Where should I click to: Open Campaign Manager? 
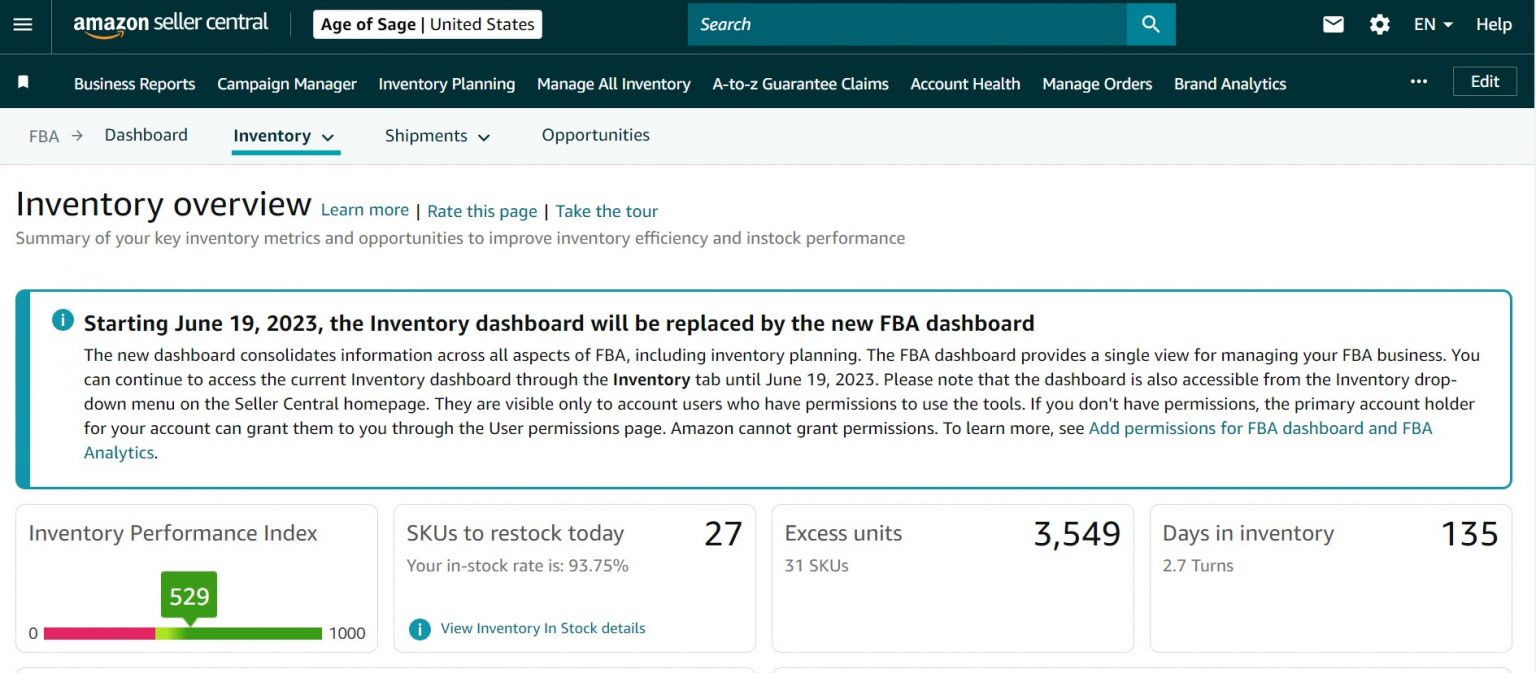287,84
